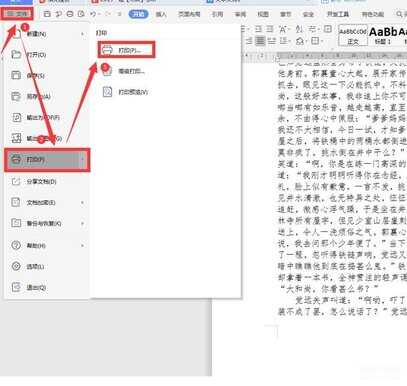Choose 打开(O) in the file menu
Screen dimensions: 407x386
coord(47,55)
